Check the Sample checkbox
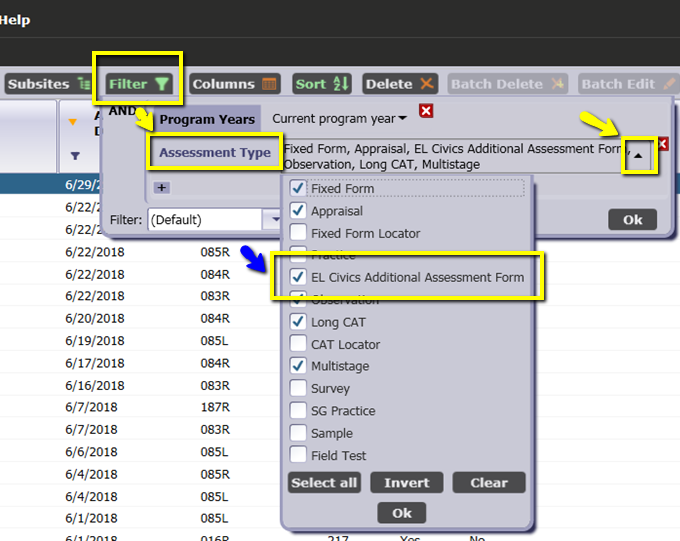The width and height of the screenshot is (680, 541). (x=298, y=433)
